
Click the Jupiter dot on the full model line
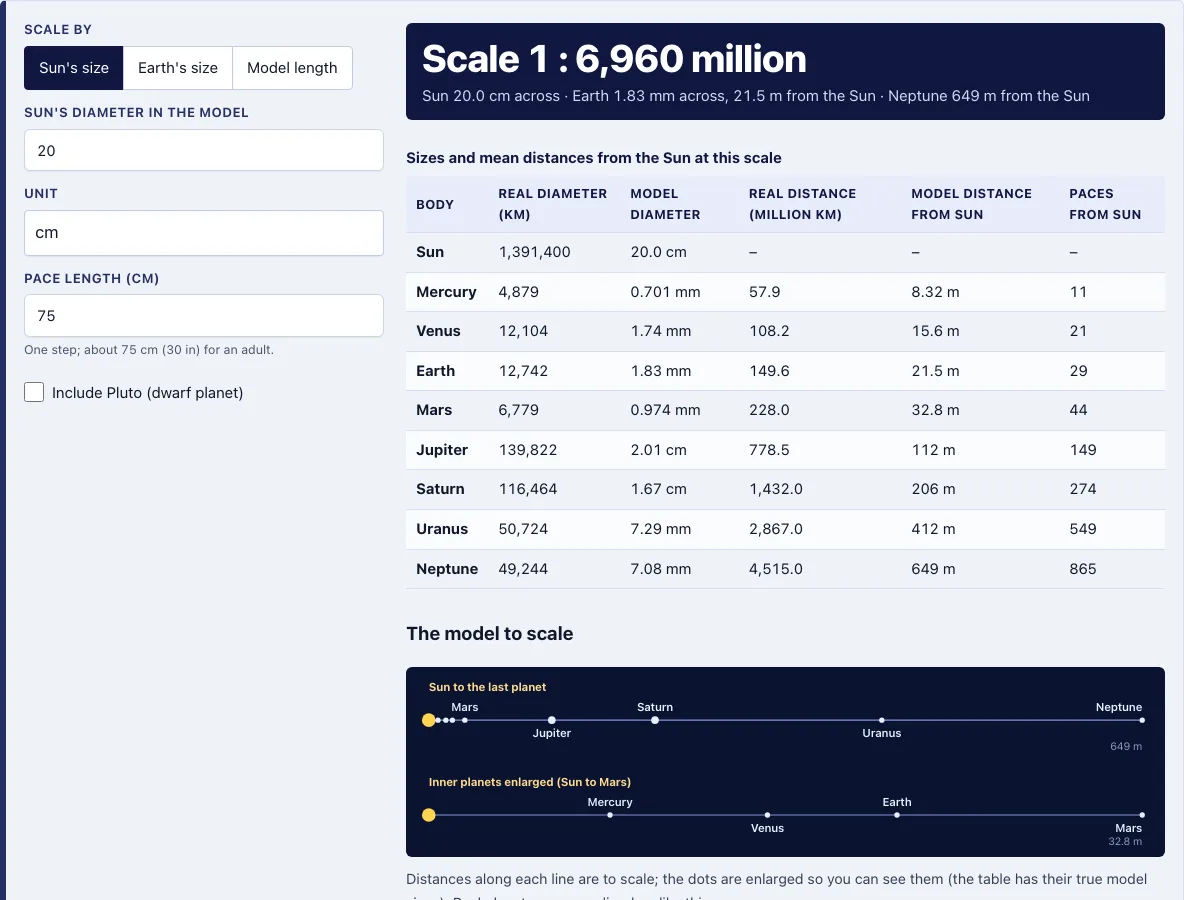[x=552, y=720]
